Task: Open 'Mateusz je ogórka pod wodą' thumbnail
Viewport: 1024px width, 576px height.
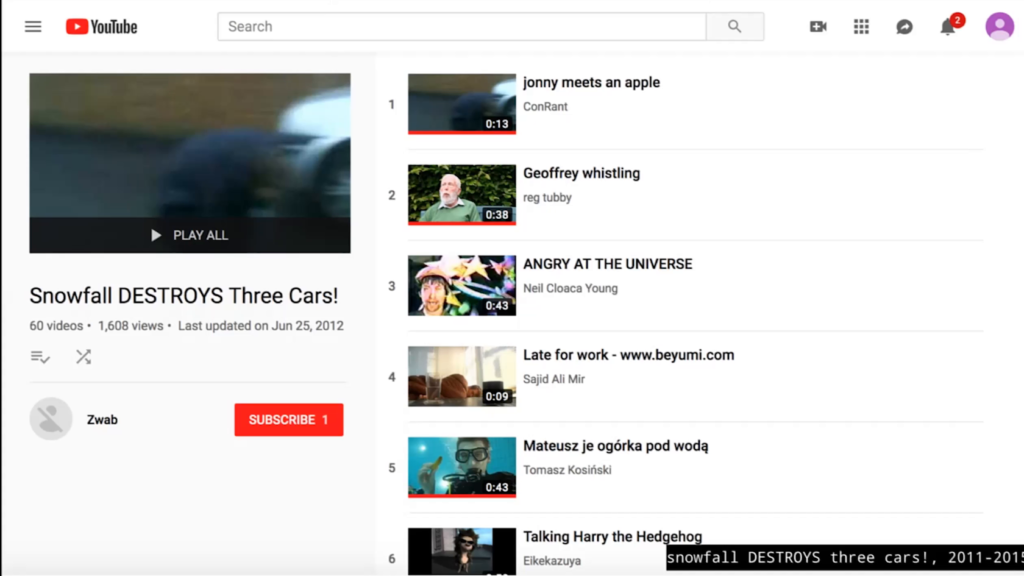Action: coord(462,467)
